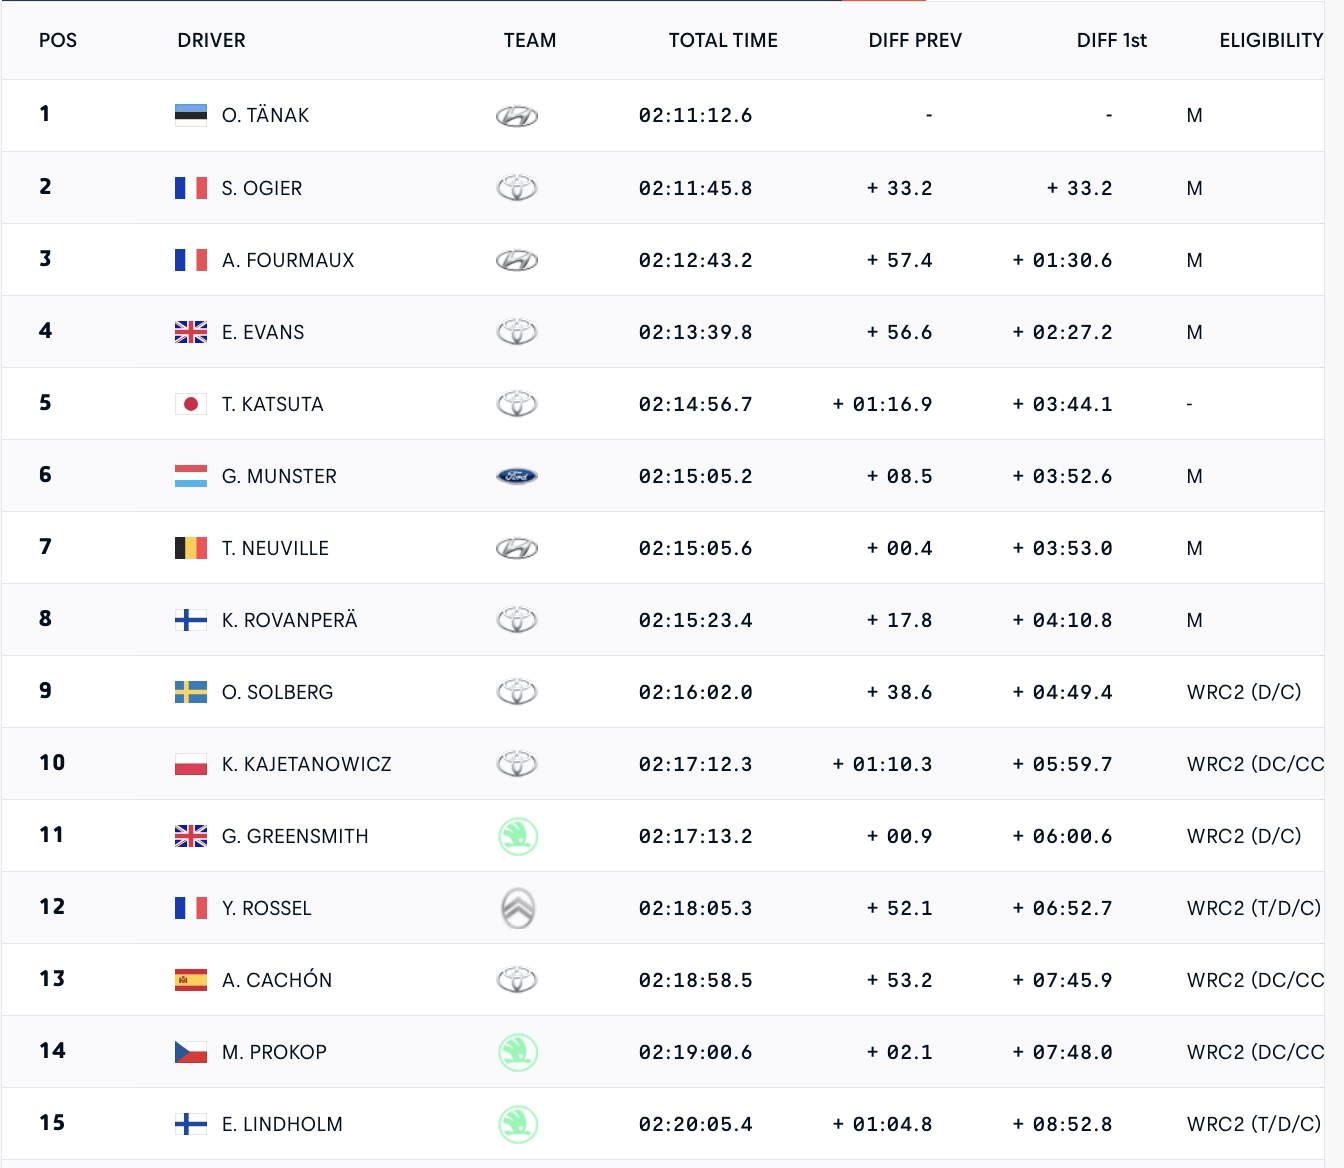The image size is (1344, 1168).
Task: Open T. Neuville's driver name link
Action: coord(275,548)
